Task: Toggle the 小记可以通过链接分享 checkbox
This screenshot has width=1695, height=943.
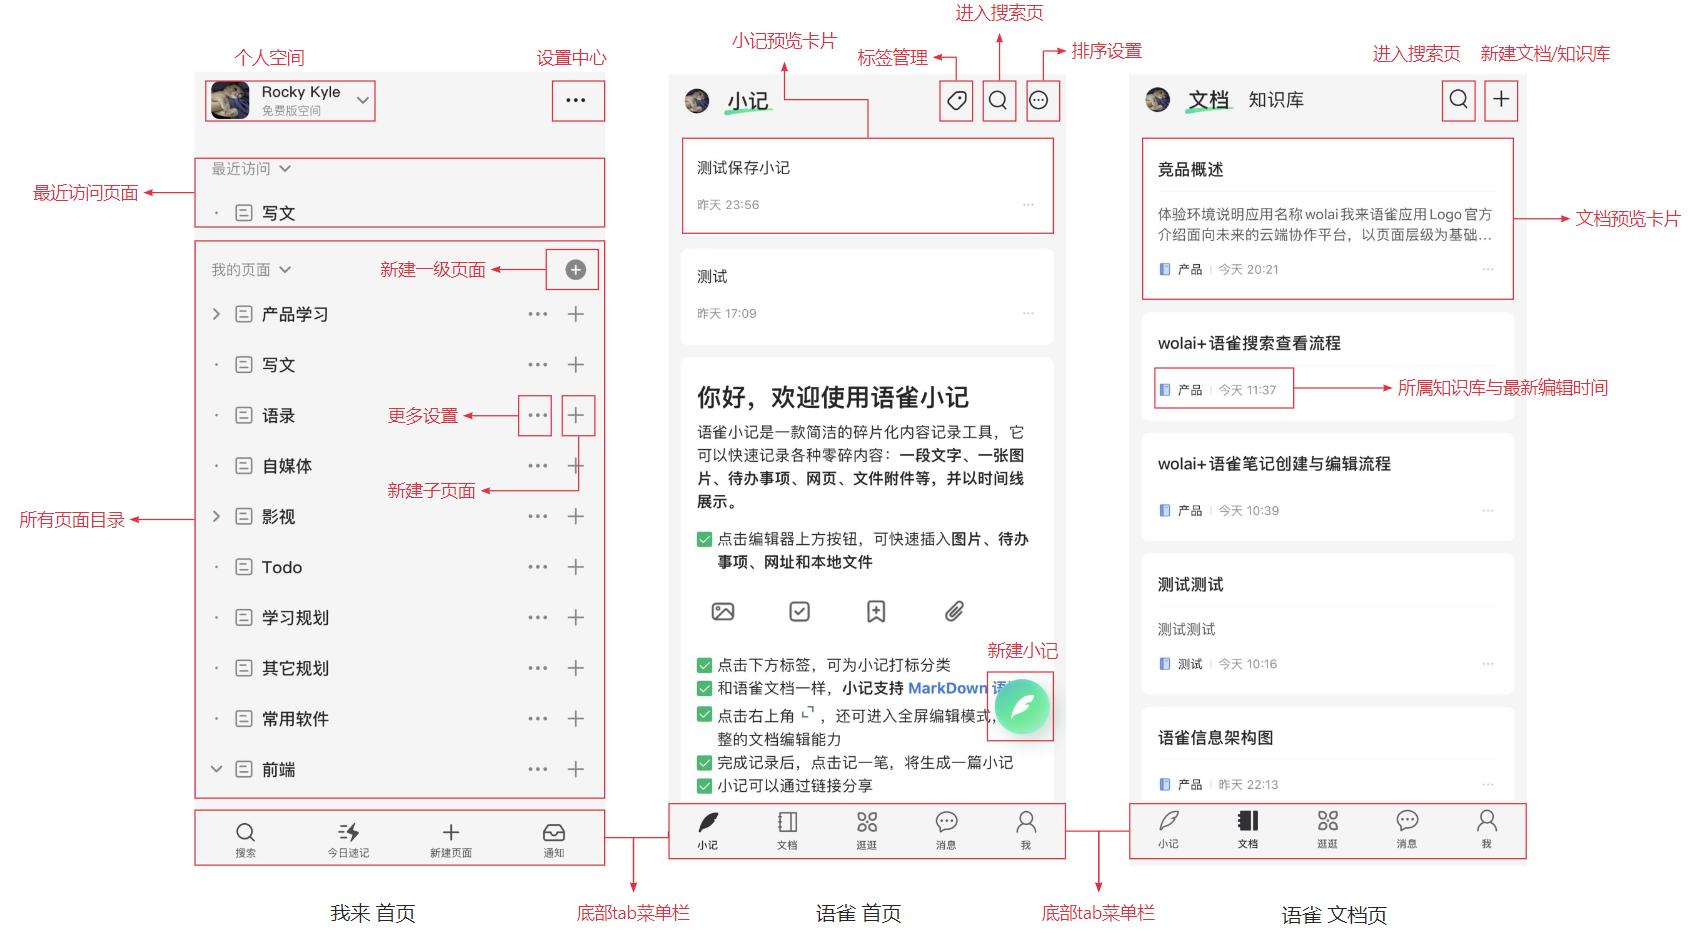Action: [704, 786]
